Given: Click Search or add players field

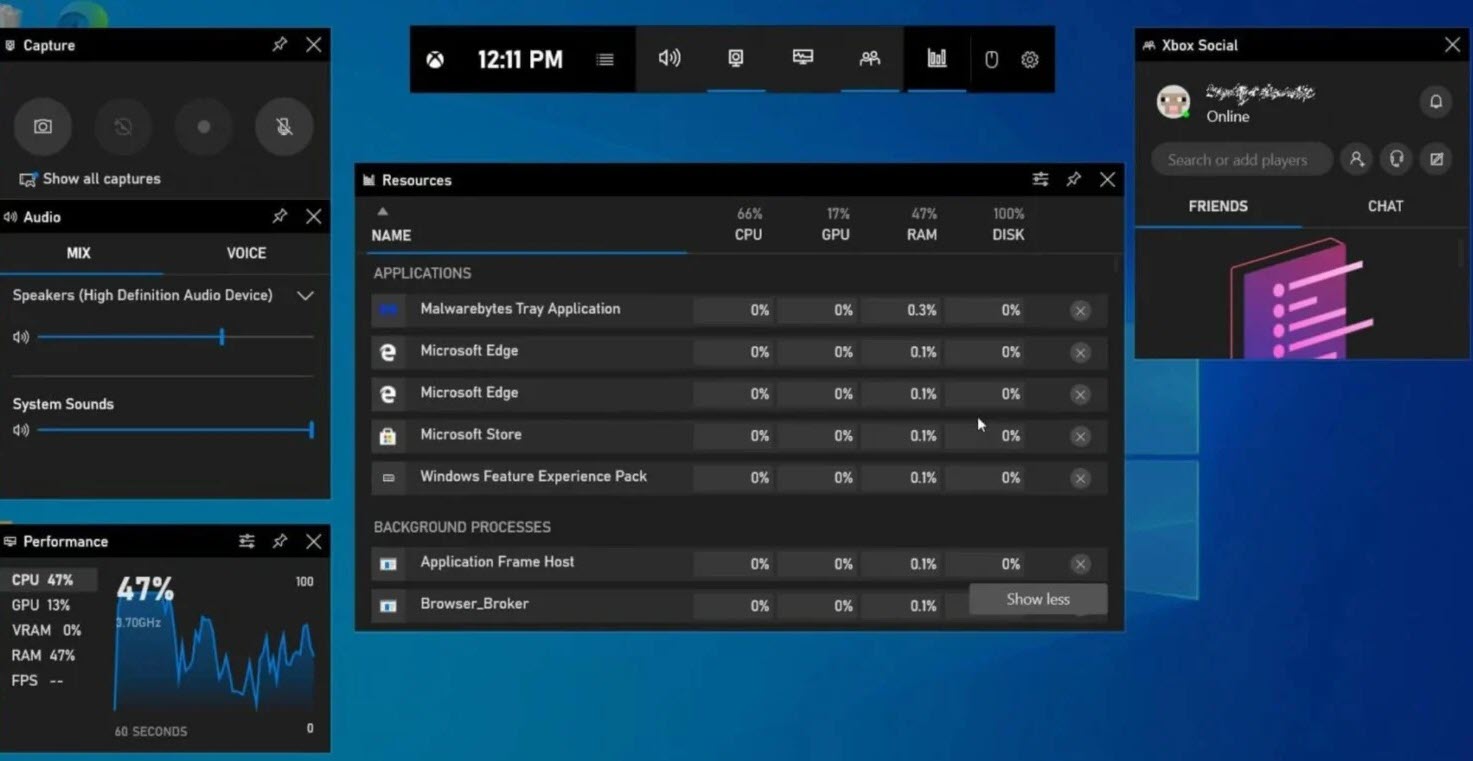Looking at the screenshot, I should 1242,160.
